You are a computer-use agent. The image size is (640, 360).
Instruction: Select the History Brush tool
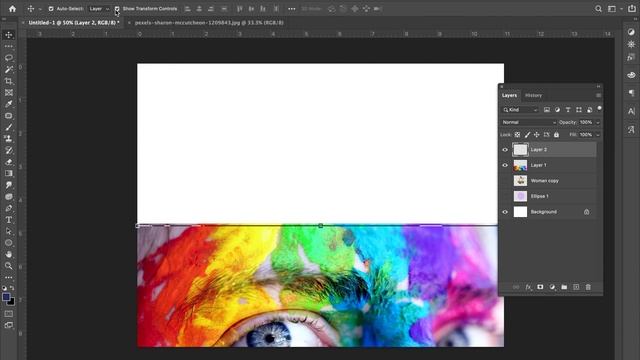tap(9, 150)
